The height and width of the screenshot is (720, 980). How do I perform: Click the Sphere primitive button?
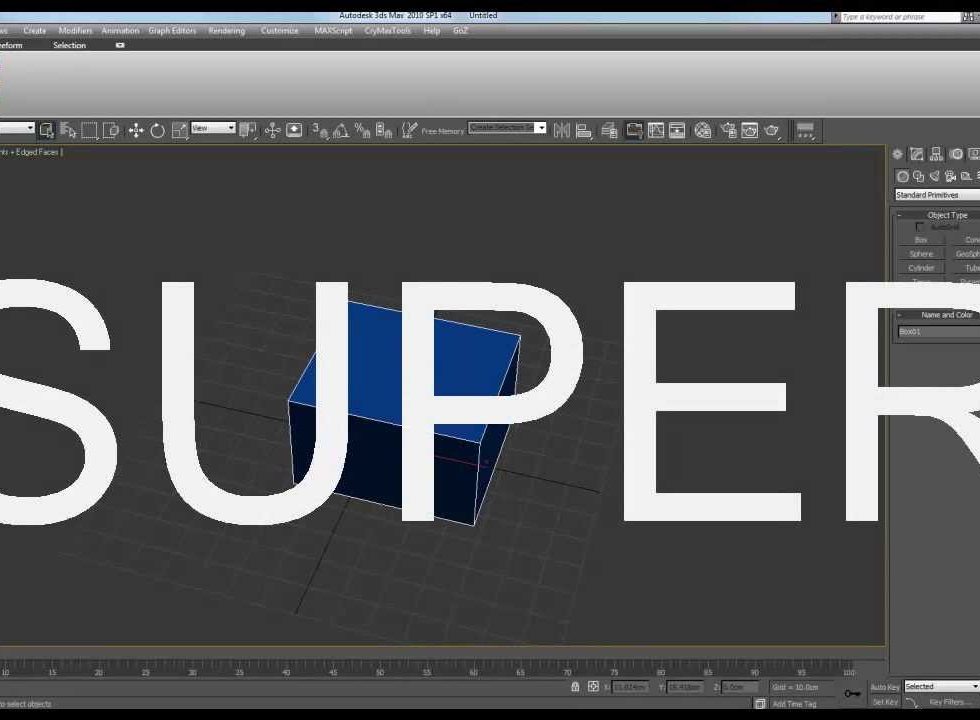tap(921, 254)
